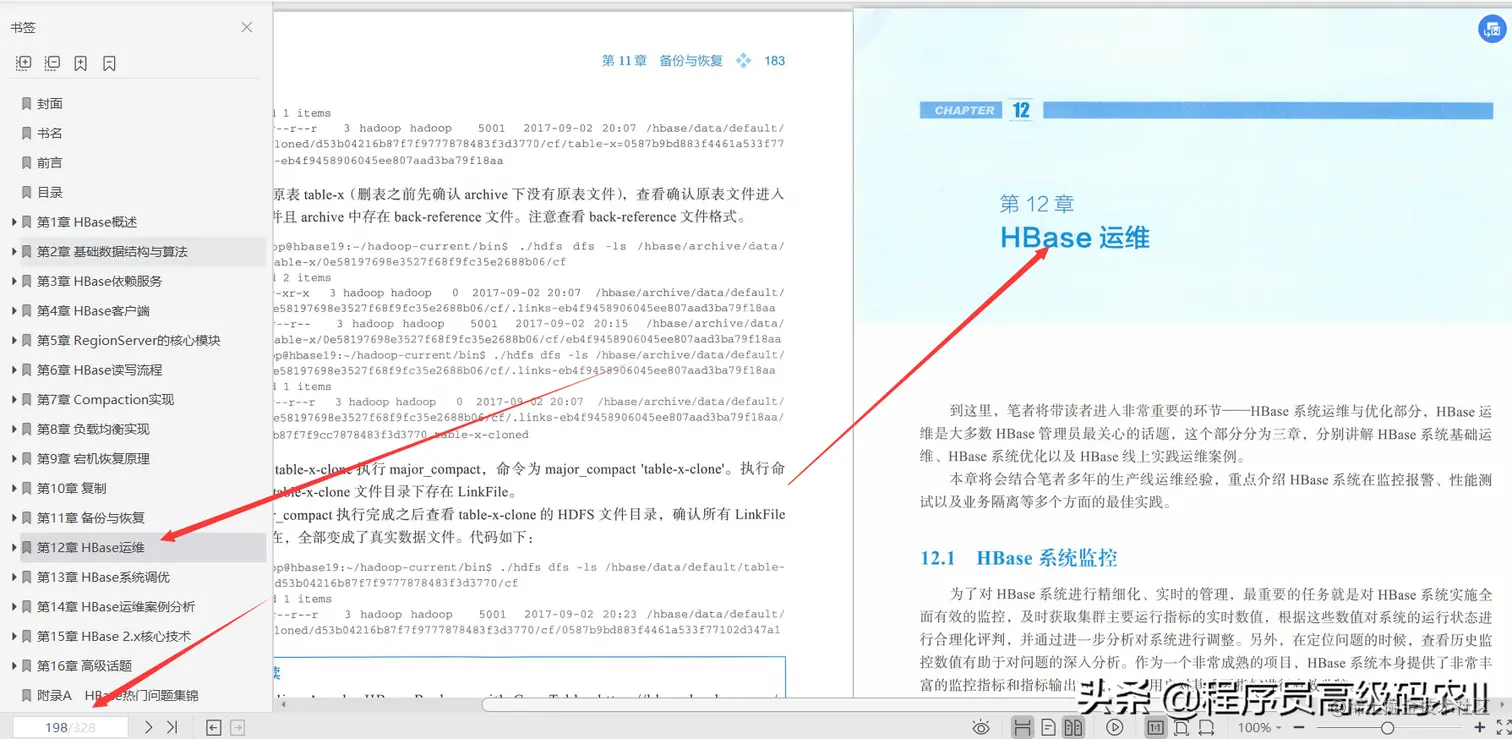Set actual size with the 1:1 icon
This screenshot has width=1512, height=739.
pos(1154,726)
